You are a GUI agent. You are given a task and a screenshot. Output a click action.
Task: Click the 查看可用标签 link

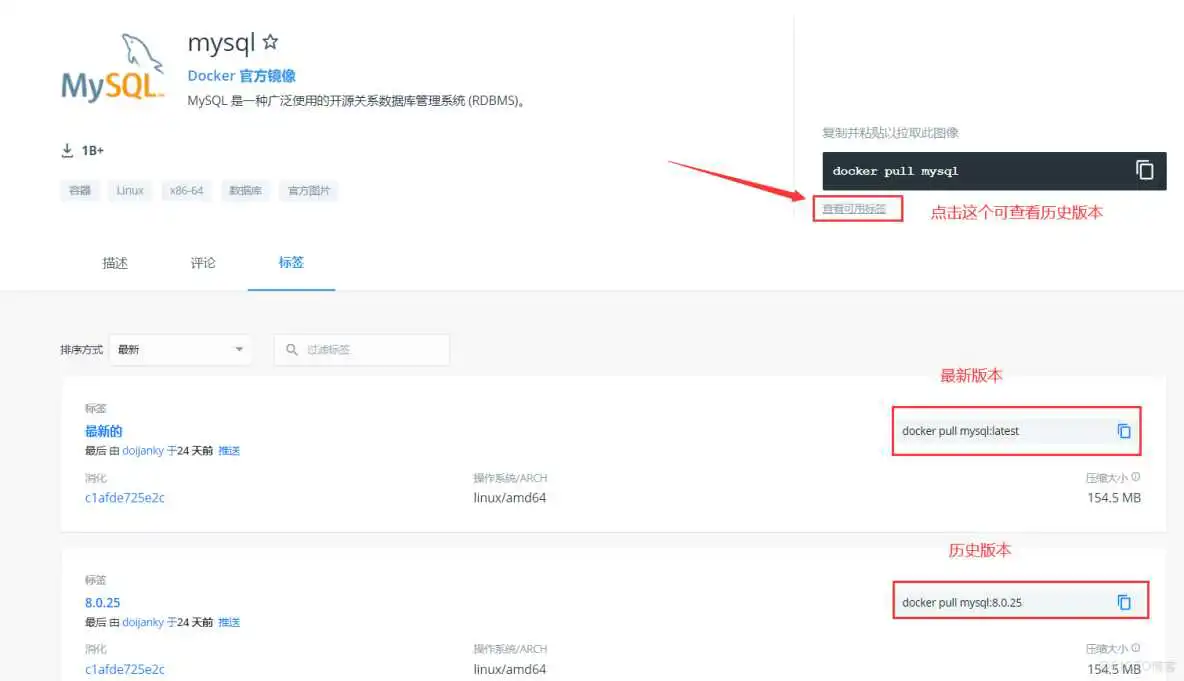[x=857, y=208]
